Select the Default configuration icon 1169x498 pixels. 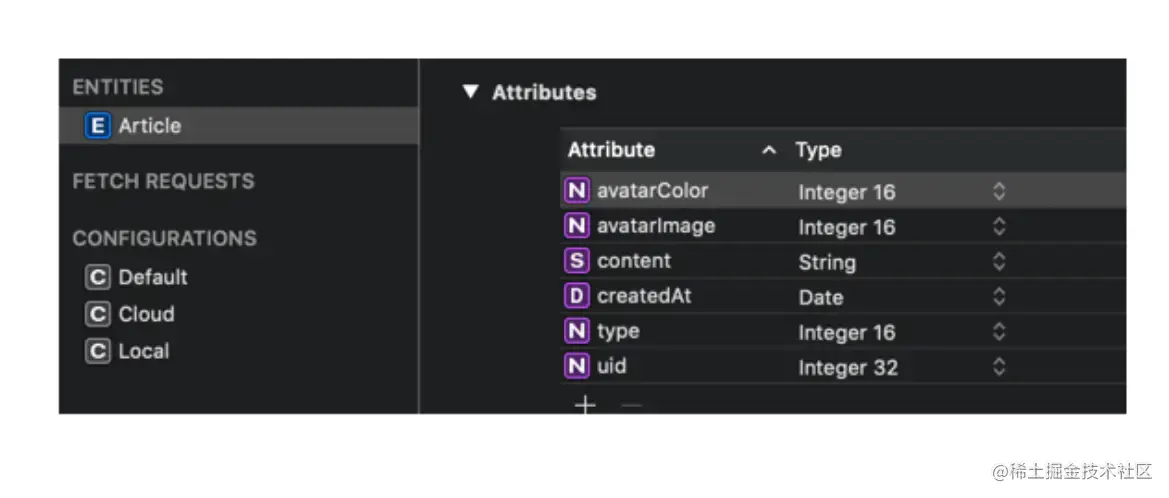[x=97, y=278]
